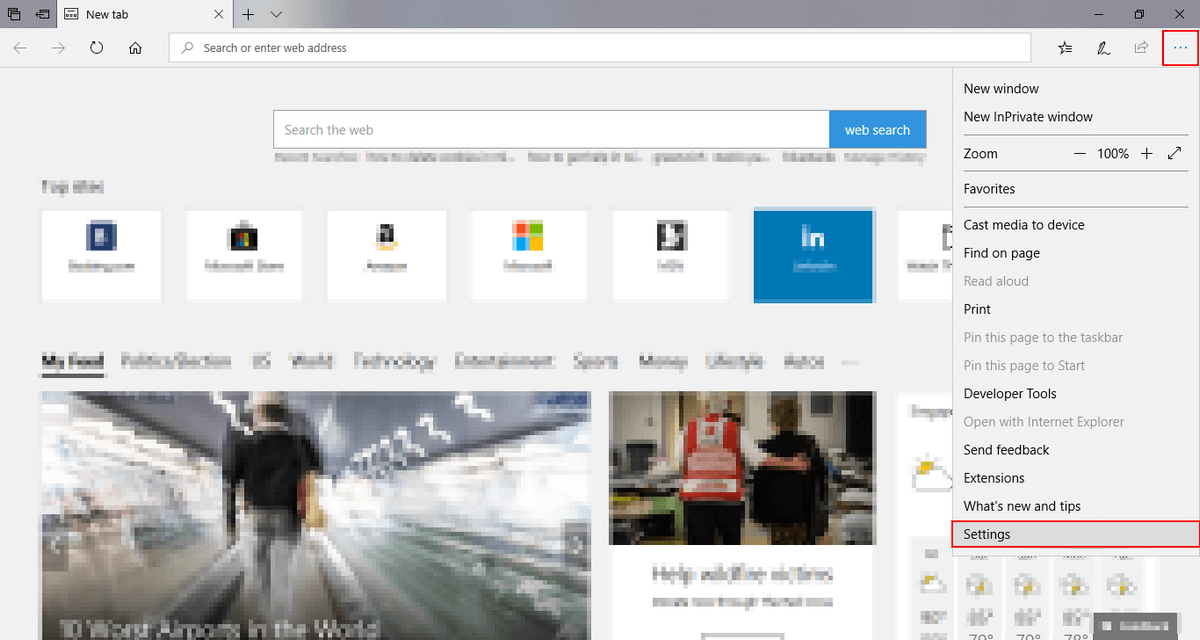Open new tab with plus icon
The width and height of the screenshot is (1200, 640).
248,14
